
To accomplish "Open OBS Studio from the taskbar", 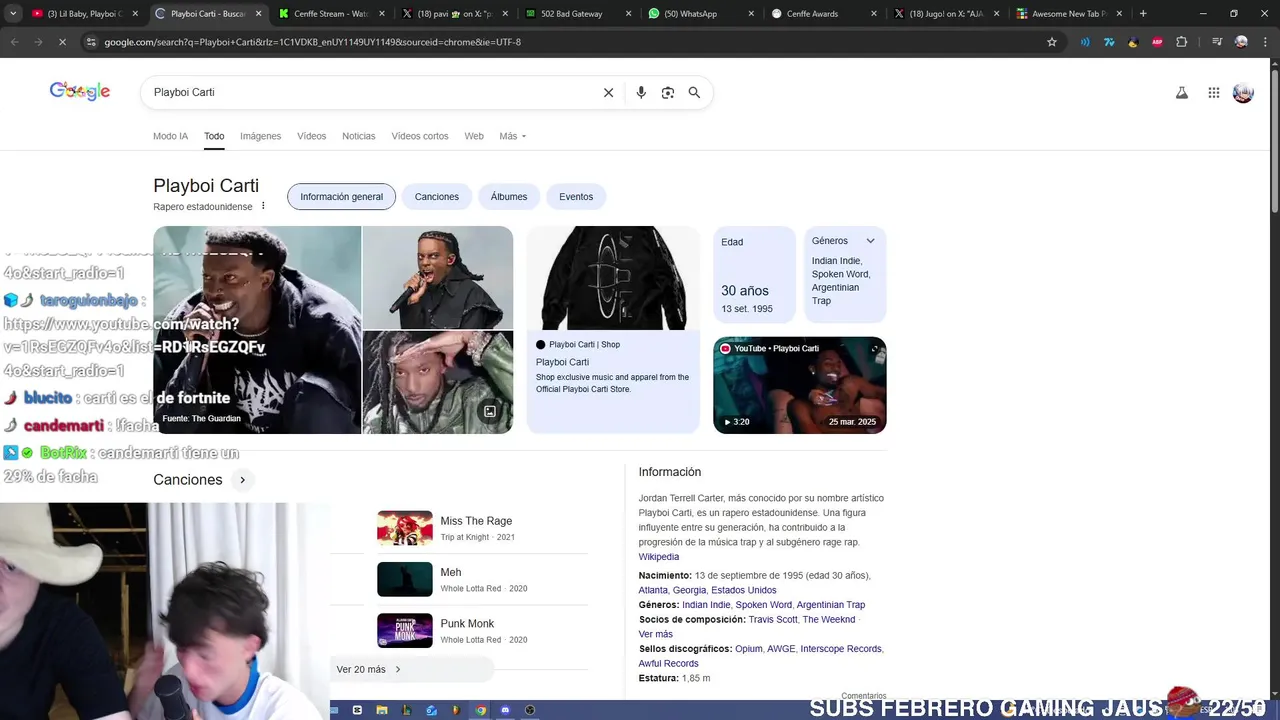I will (530, 710).
